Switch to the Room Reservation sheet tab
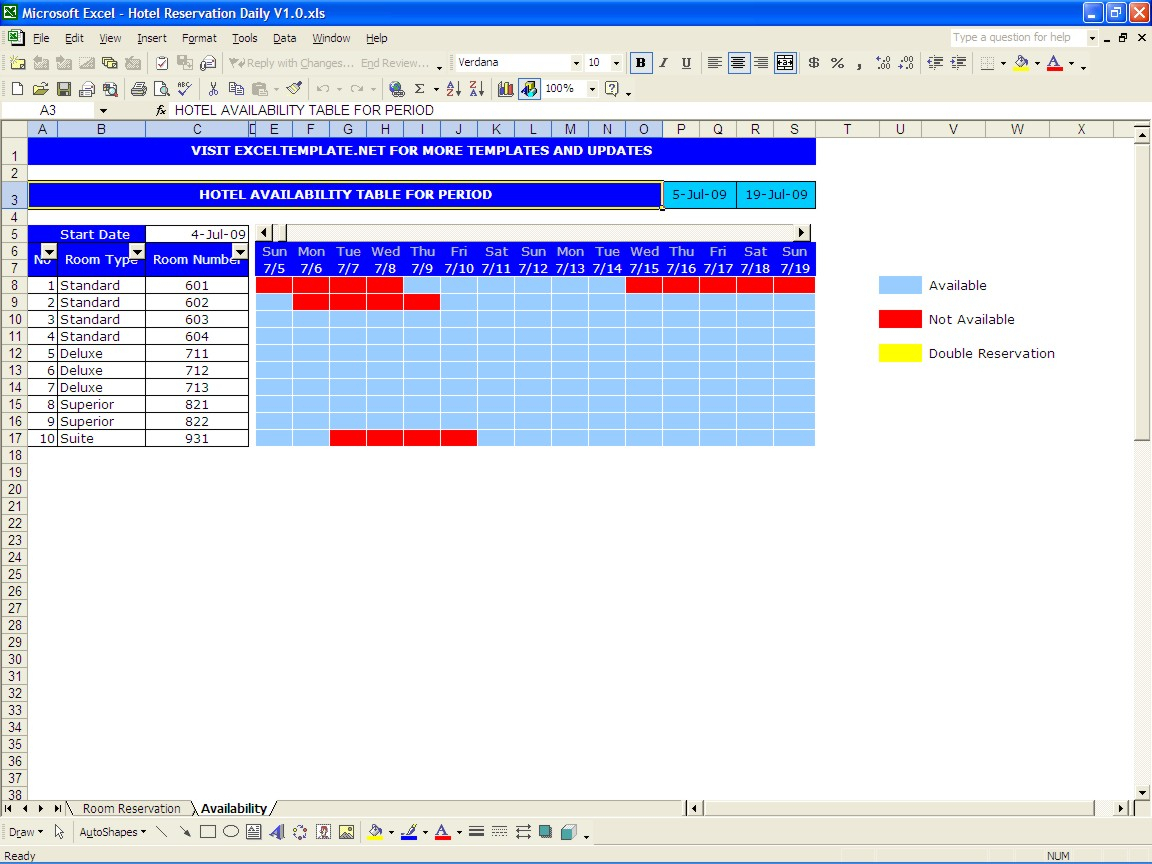The width and height of the screenshot is (1152, 864). tap(131, 809)
